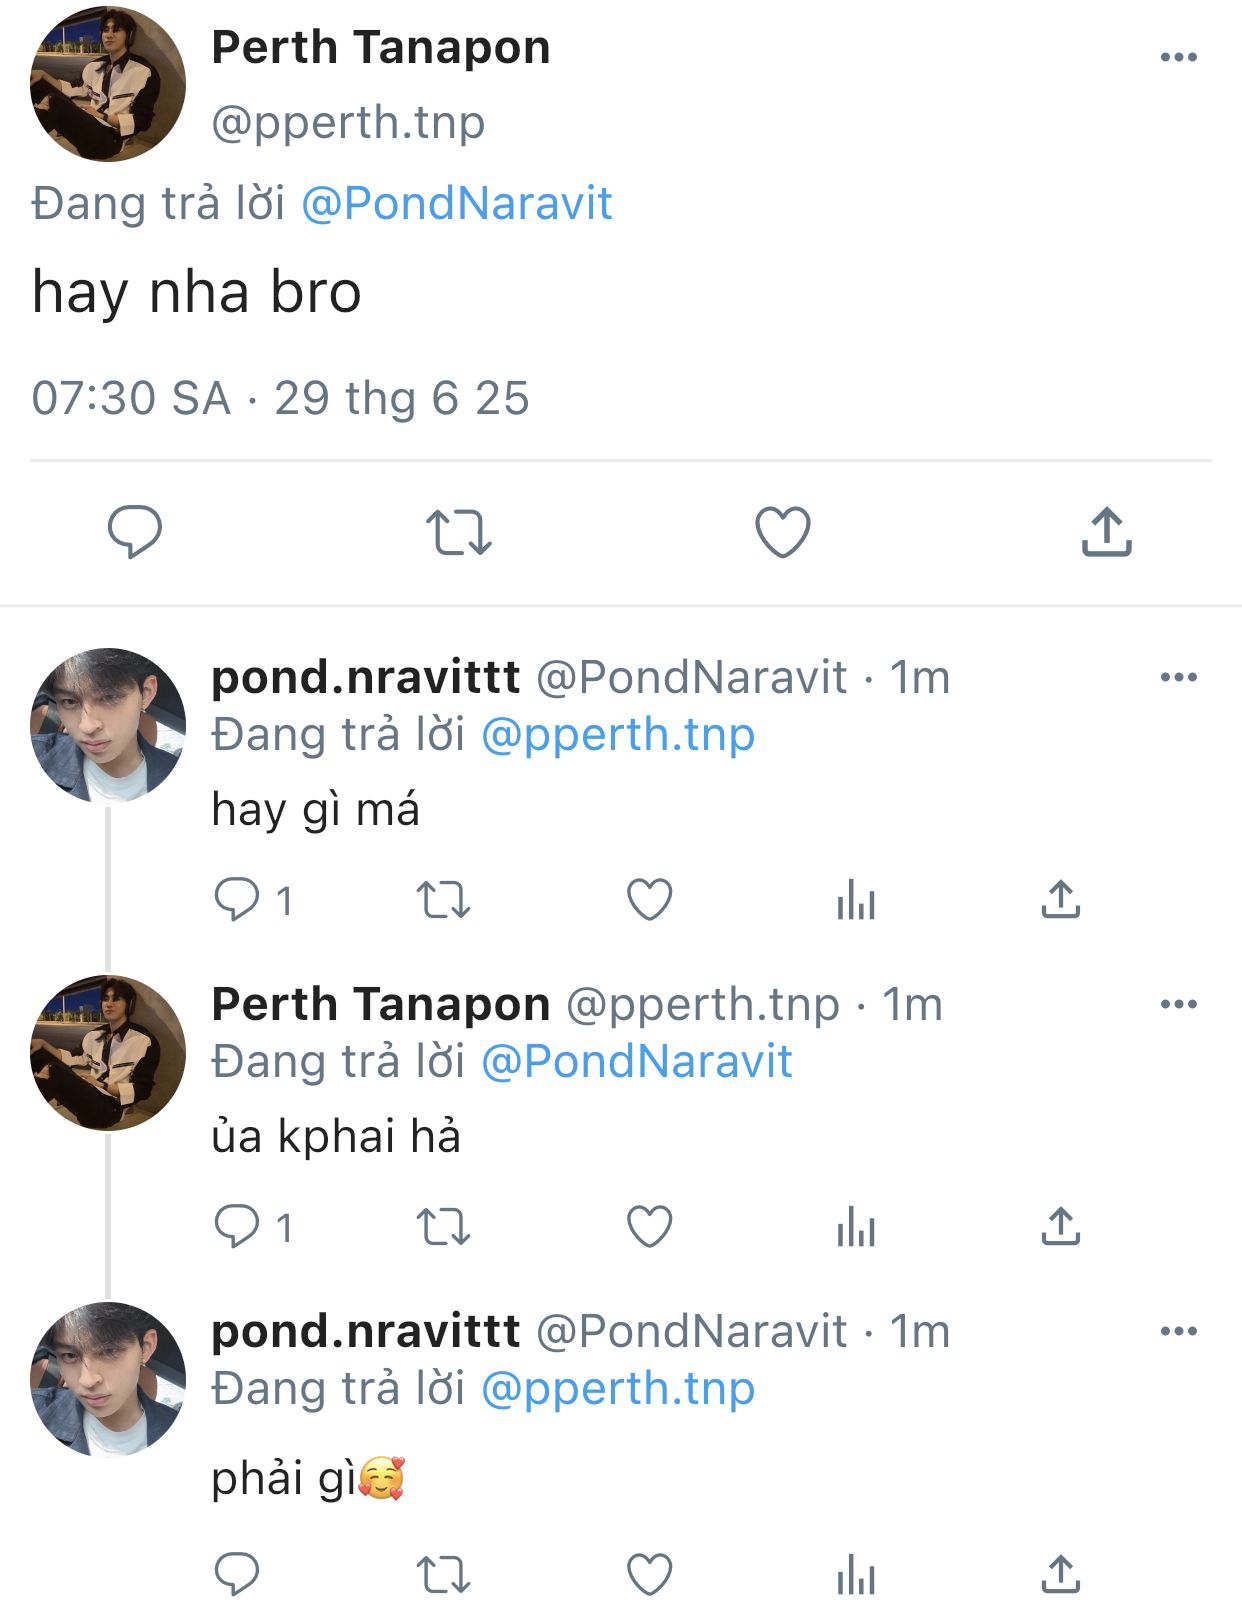The height and width of the screenshot is (1621, 1242).
Task: Reply to Perth Tanapon's main tweet
Action: click(x=134, y=531)
